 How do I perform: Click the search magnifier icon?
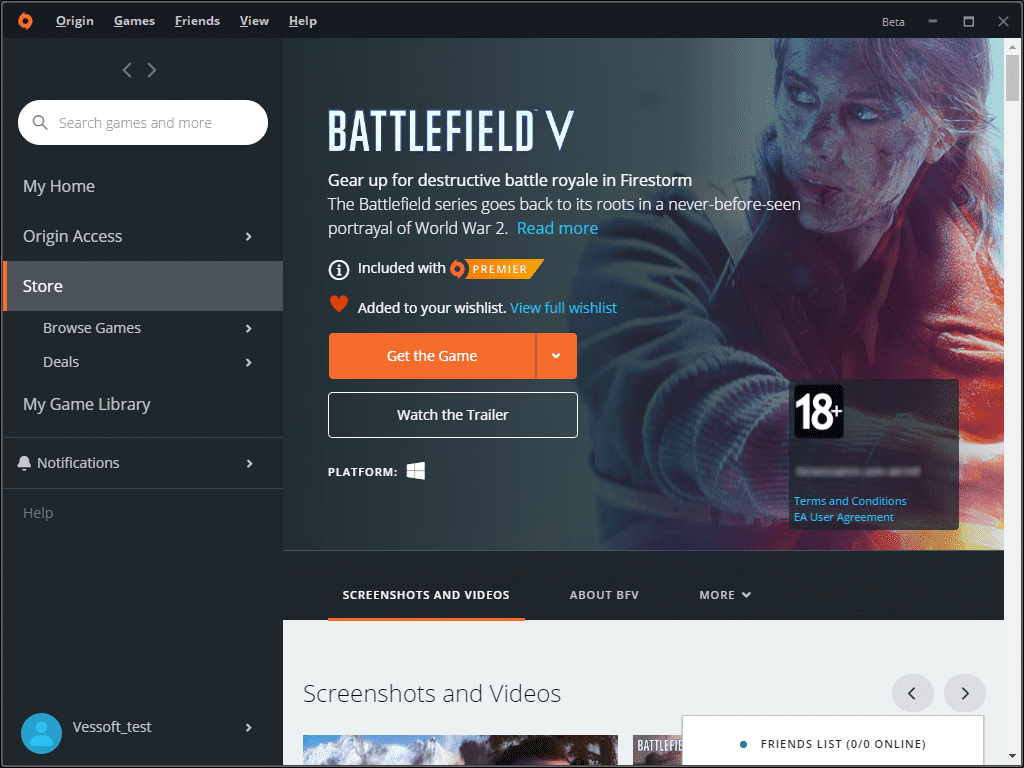(40, 123)
